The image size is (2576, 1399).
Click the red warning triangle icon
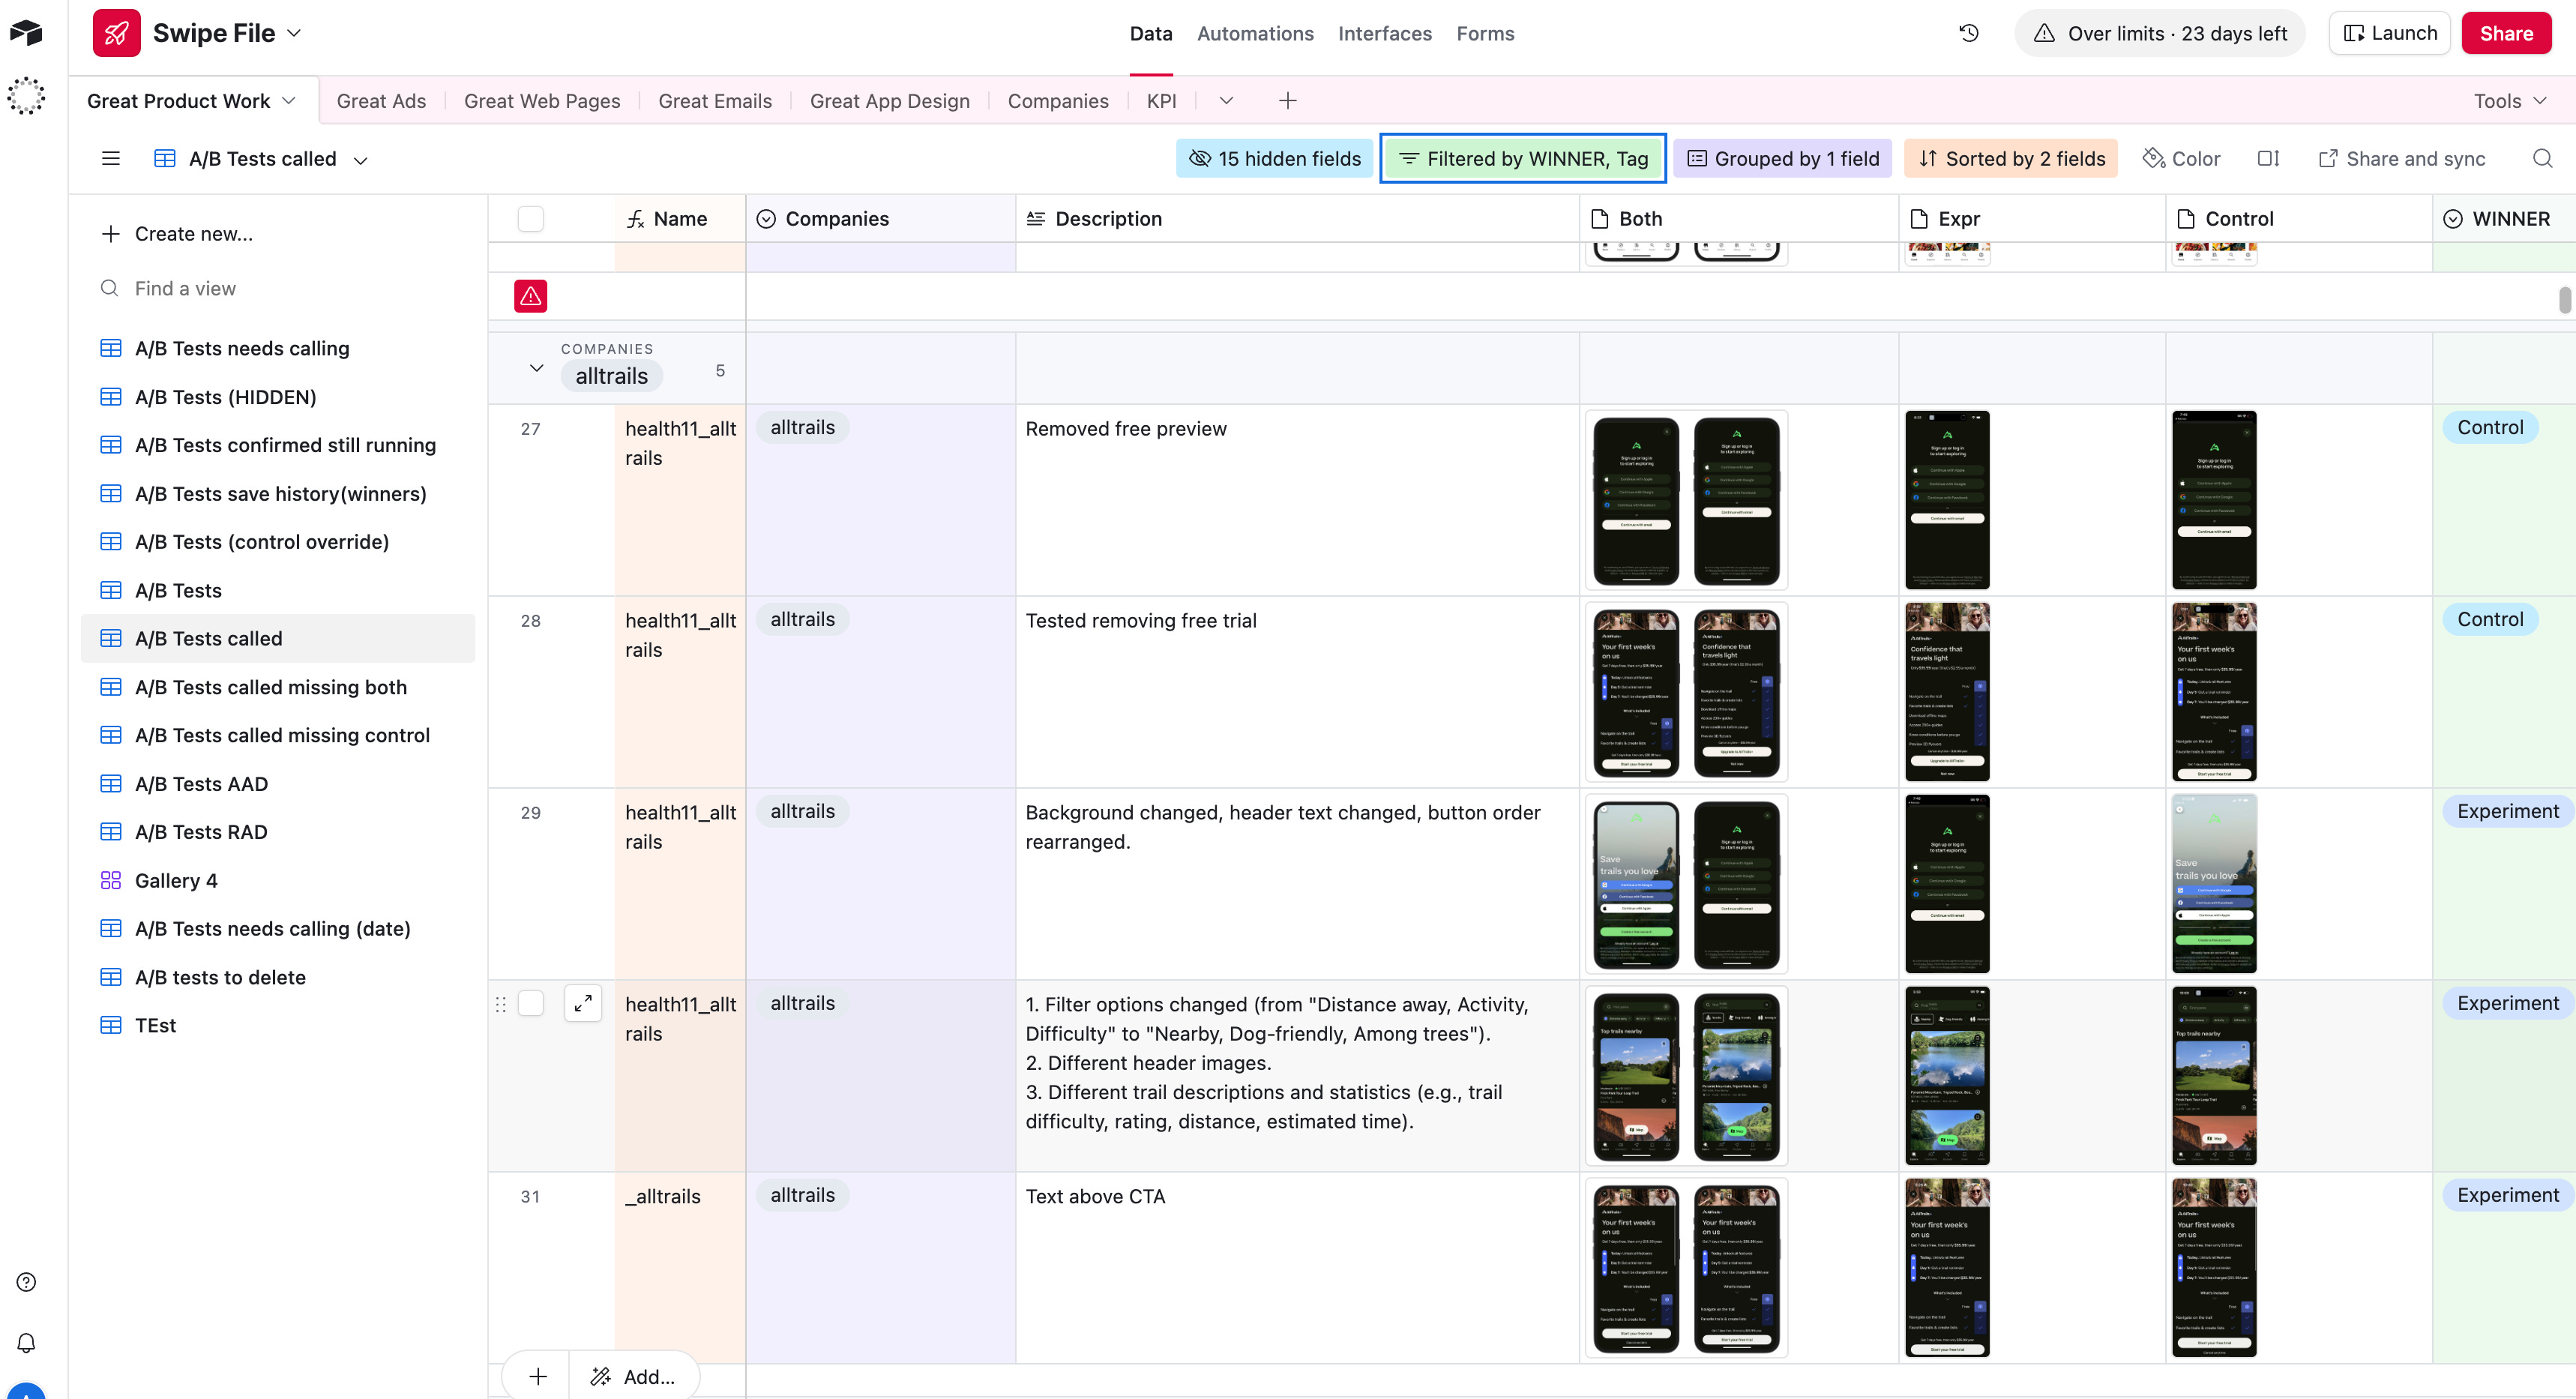pos(530,296)
